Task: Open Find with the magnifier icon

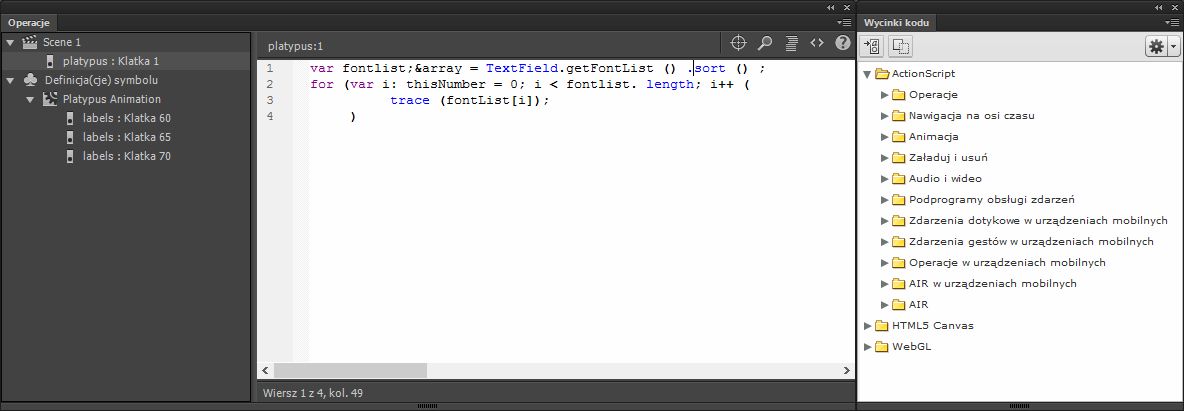Action: [765, 43]
